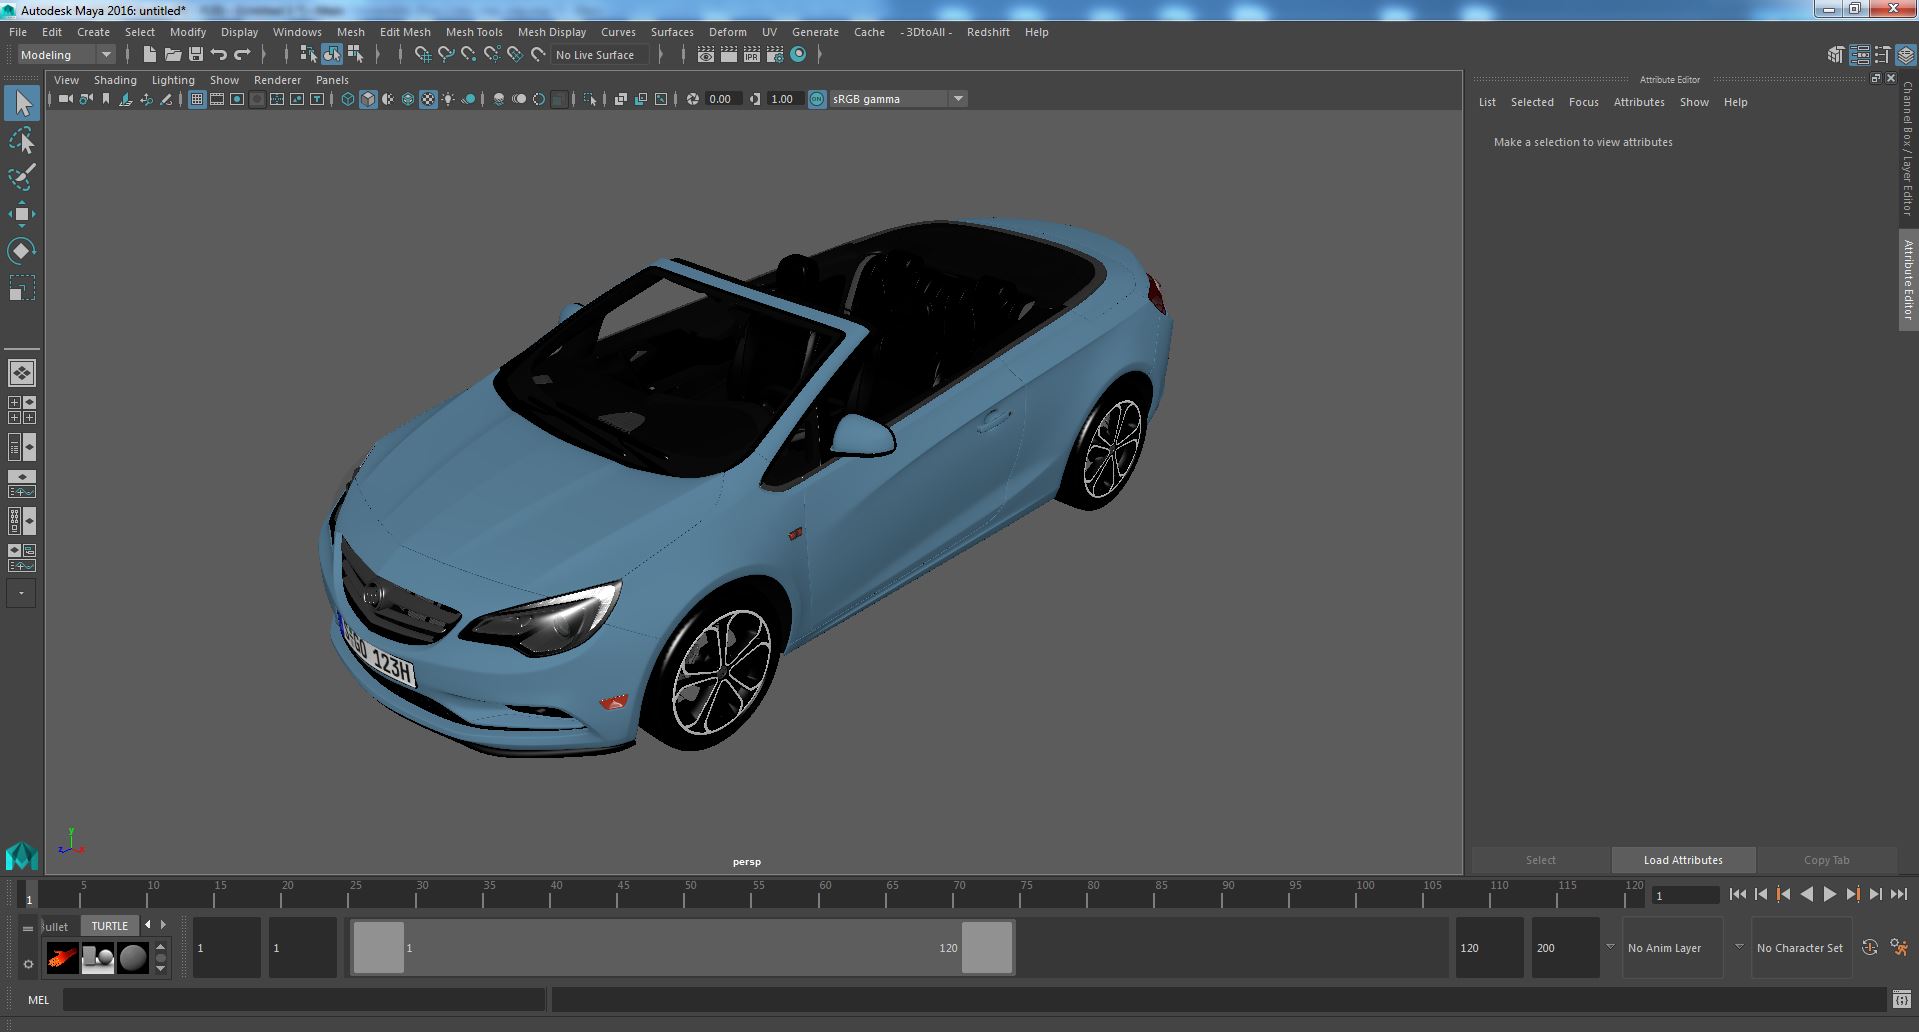Click the sphere TURTLE shelf icon
Viewport: 1919px width, 1032px height.
tap(133, 958)
